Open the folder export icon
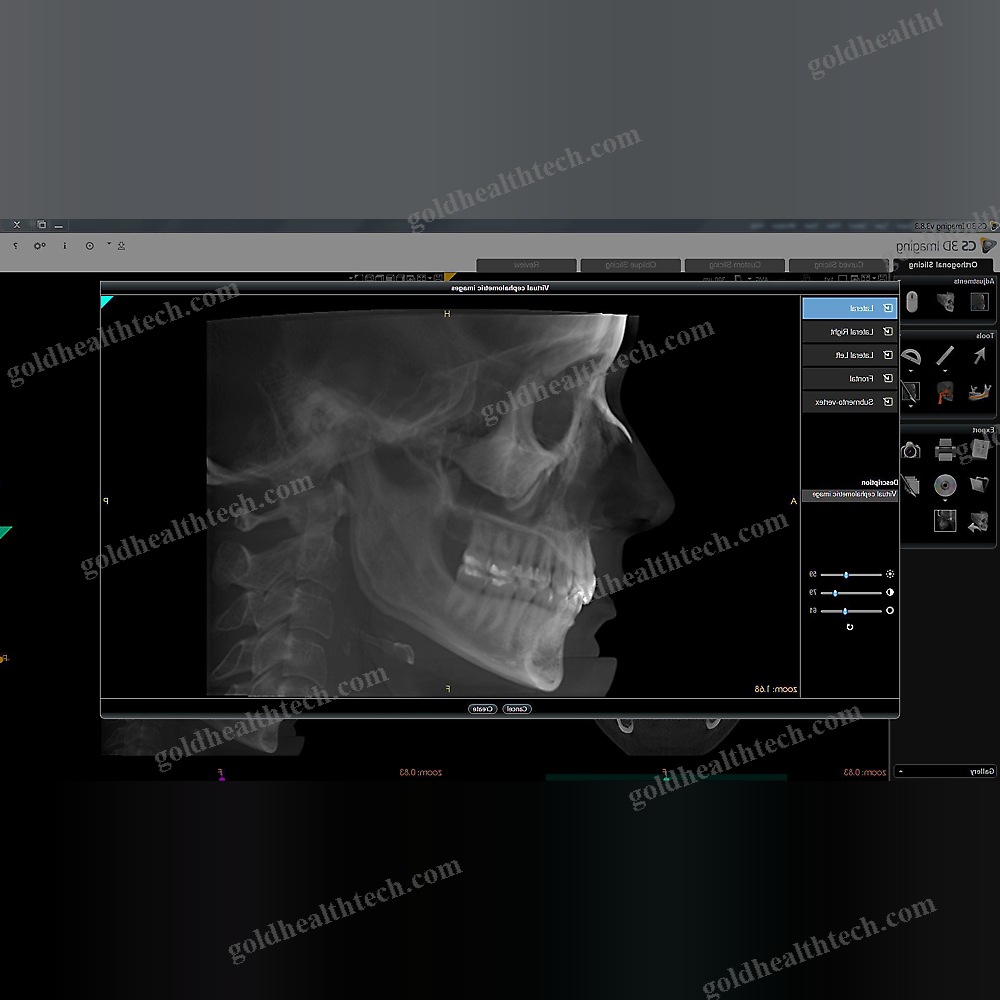The width and height of the screenshot is (1000, 1000). tap(979, 485)
